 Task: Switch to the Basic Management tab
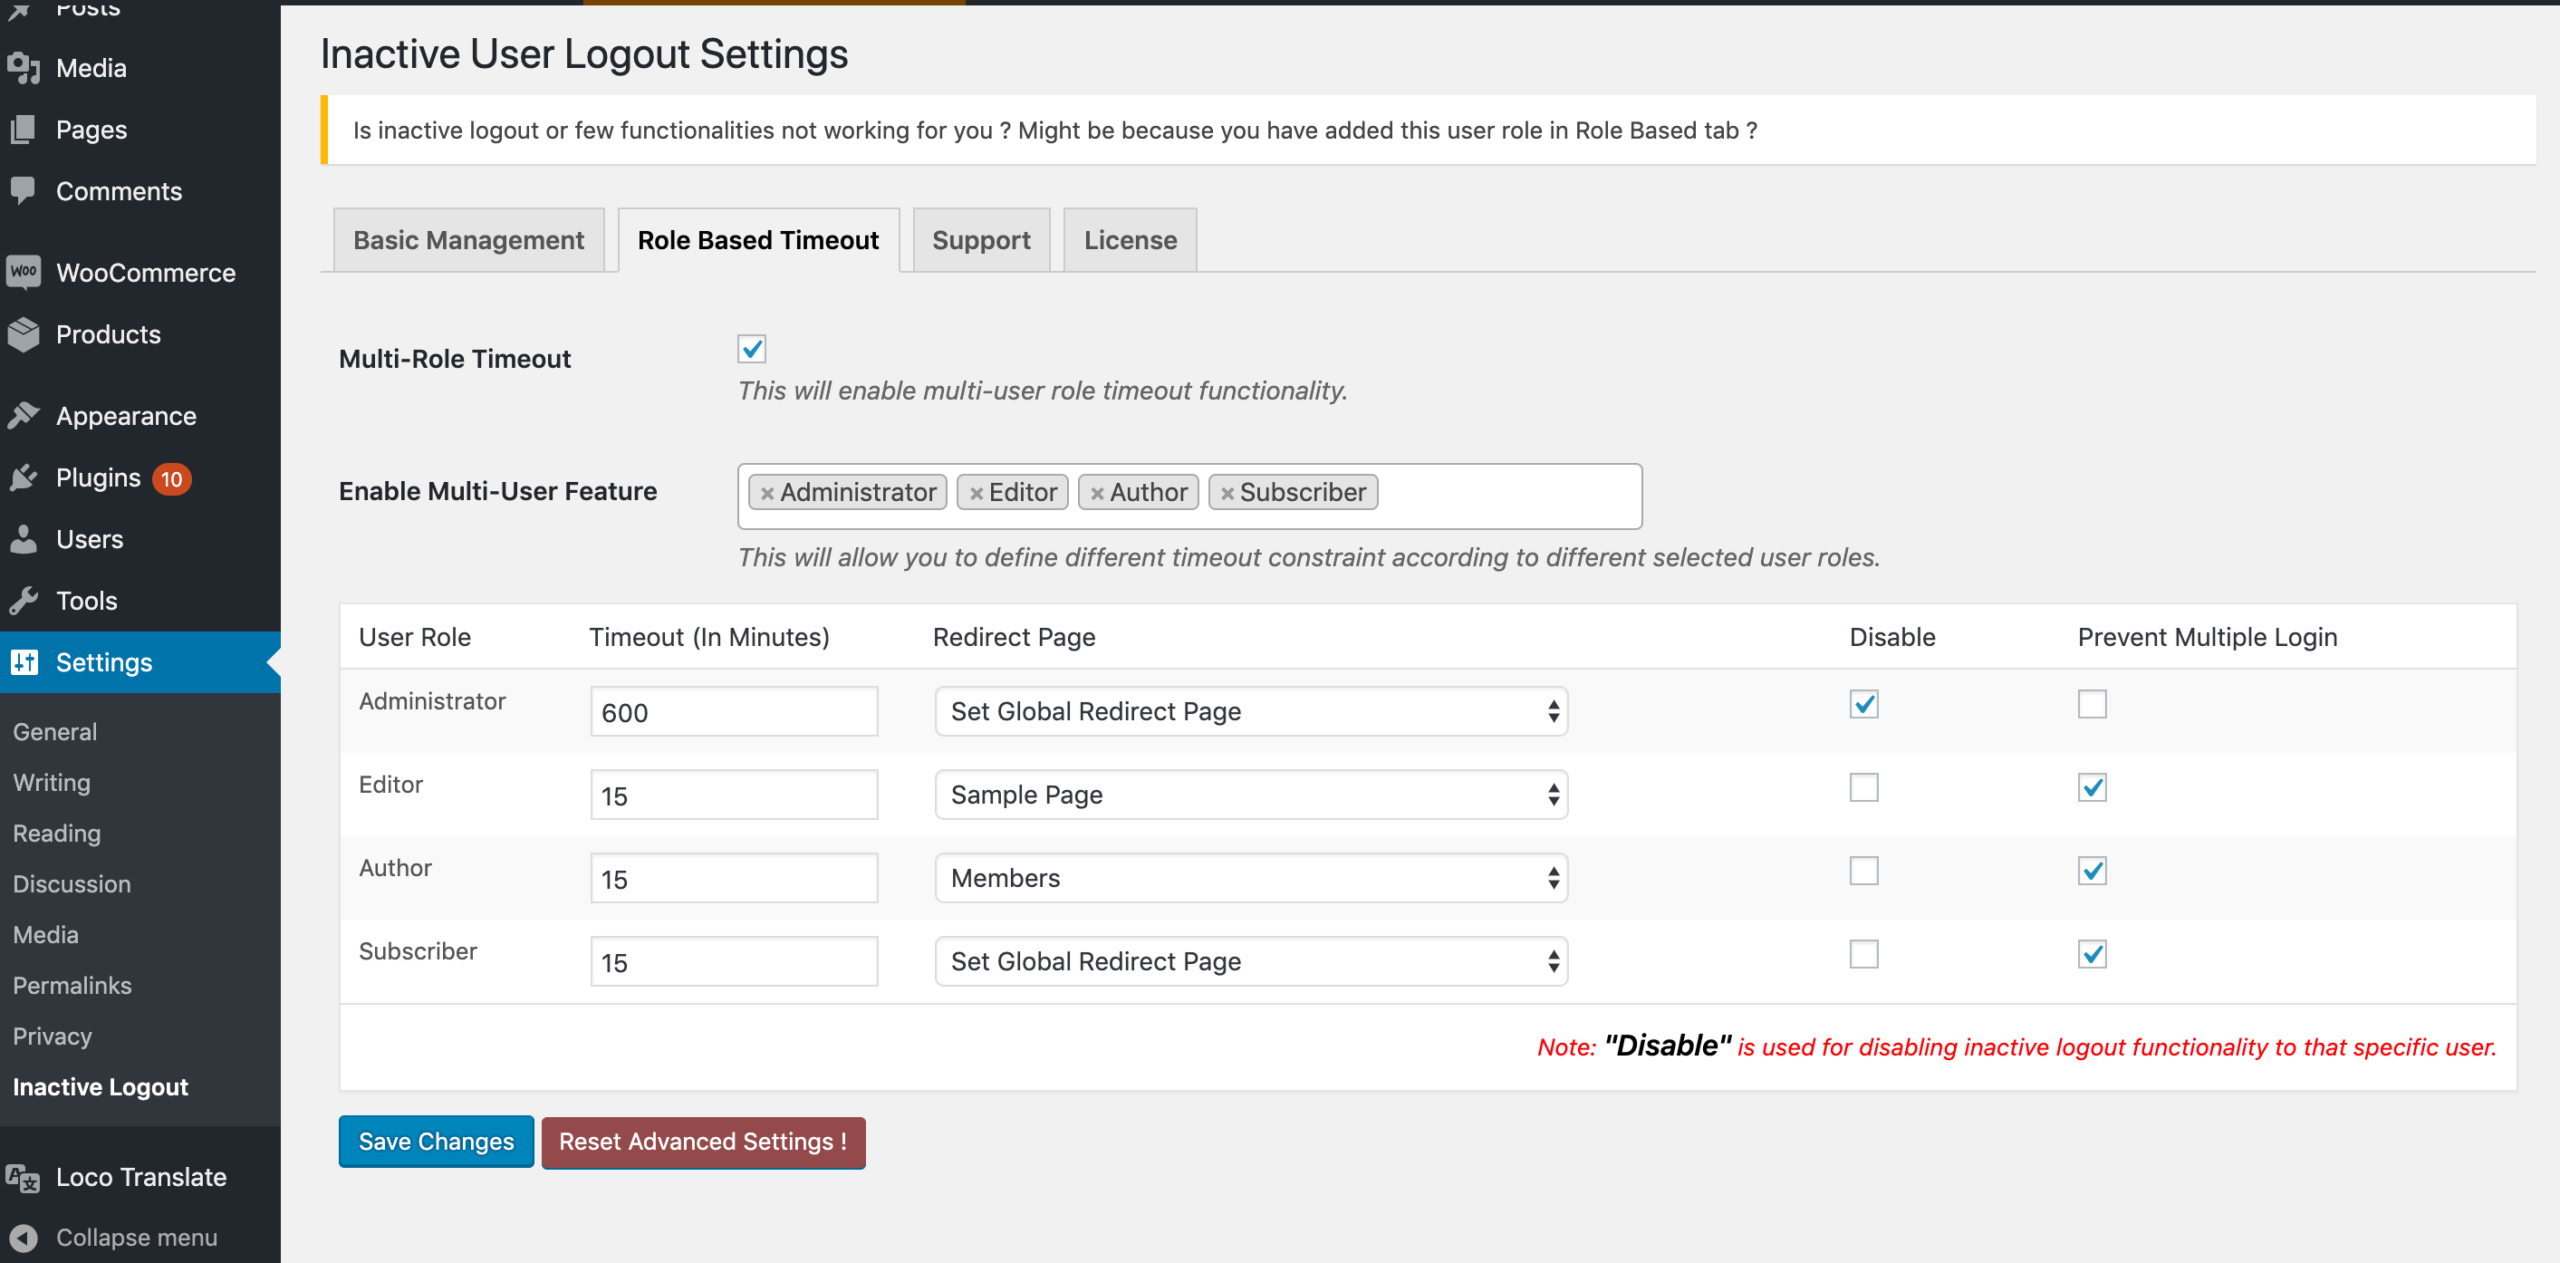click(469, 238)
